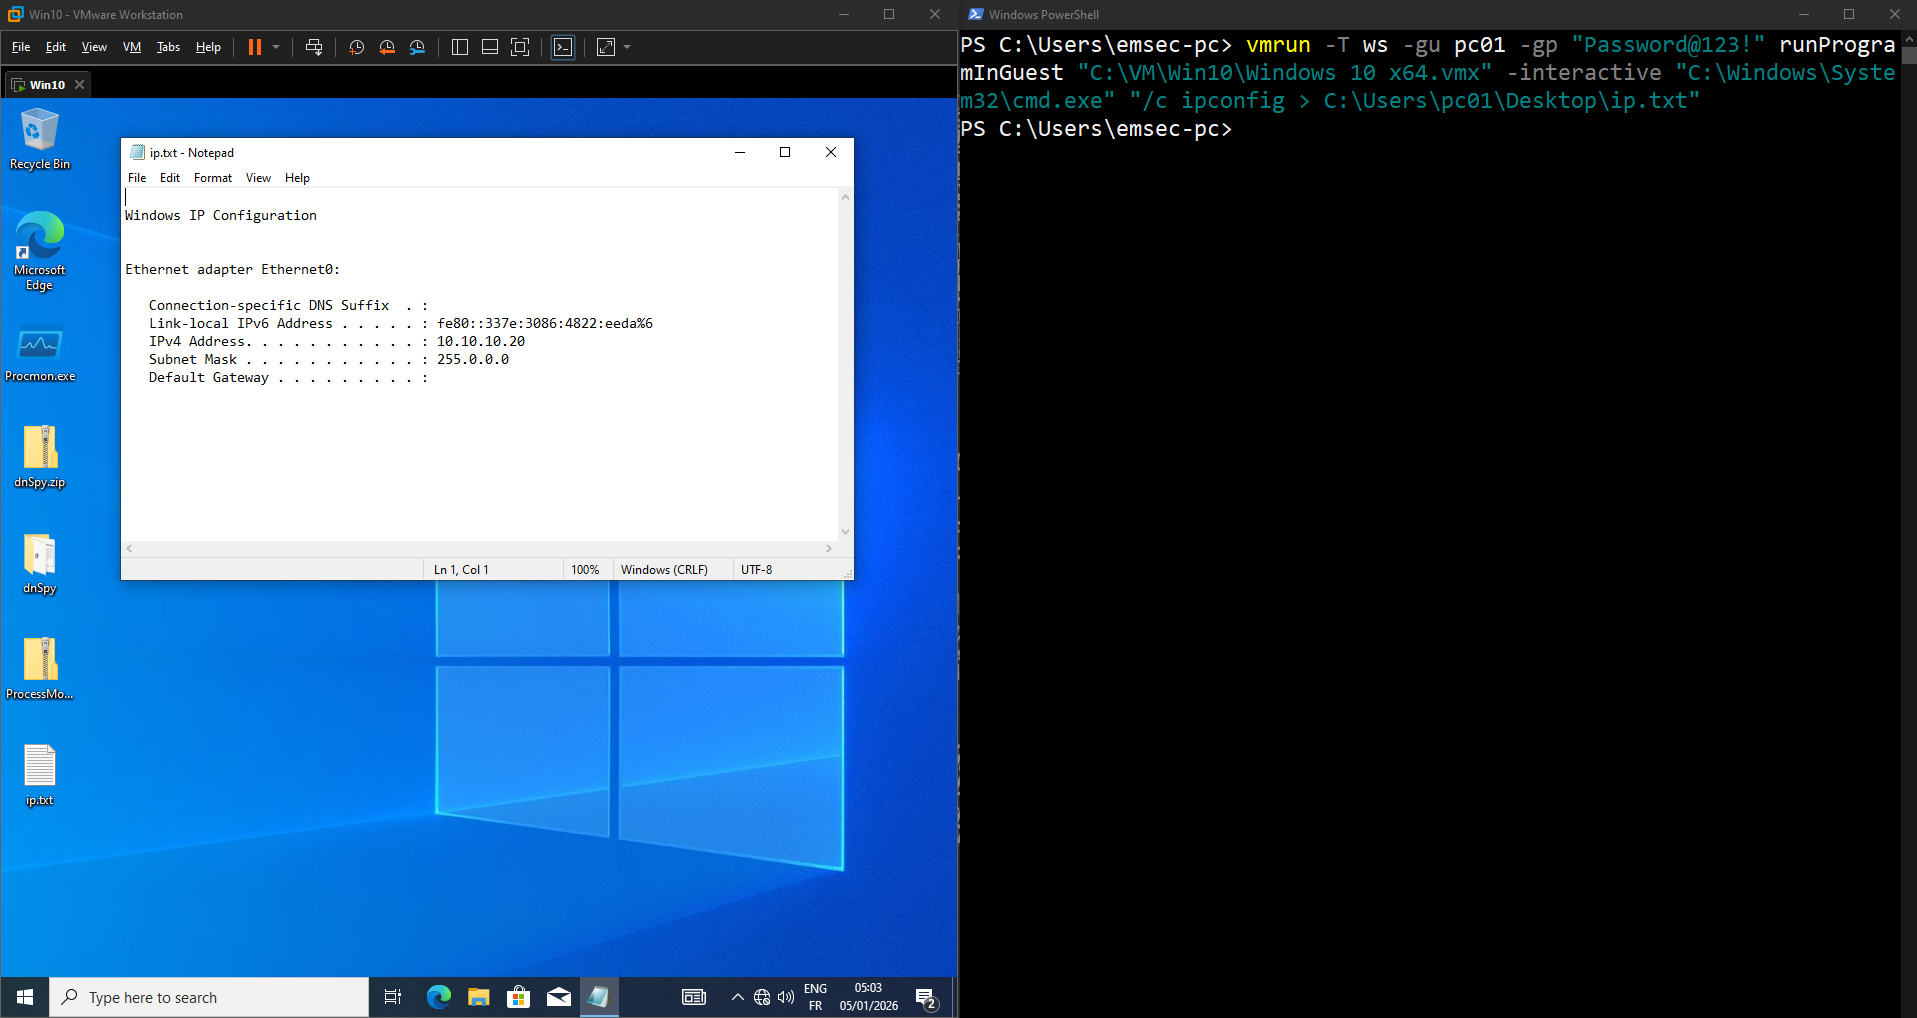Open the VM menu

coord(131,47)
